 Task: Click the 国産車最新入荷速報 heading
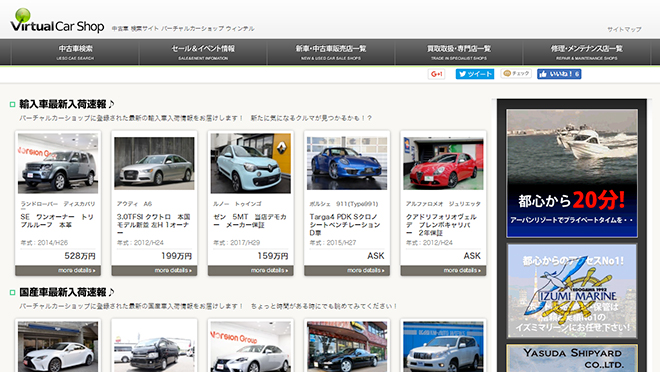tap(67, 292)
